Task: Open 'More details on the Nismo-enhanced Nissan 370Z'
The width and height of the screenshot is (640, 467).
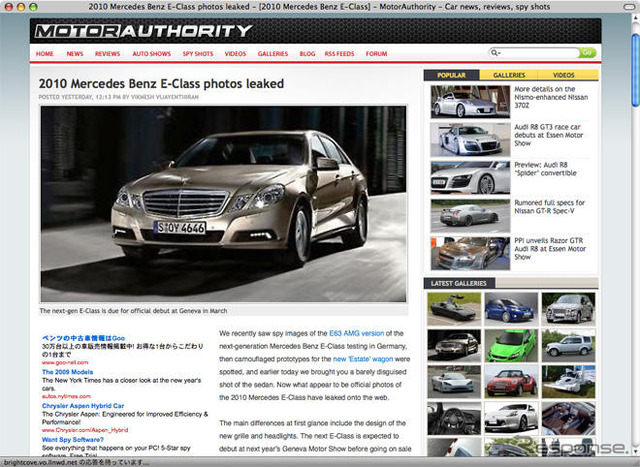Action: click(551, 97)
